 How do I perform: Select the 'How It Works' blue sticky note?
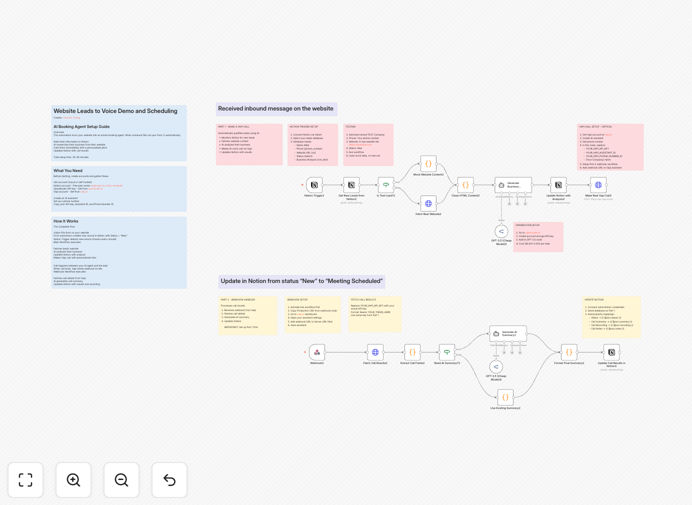tap(119, 252)
